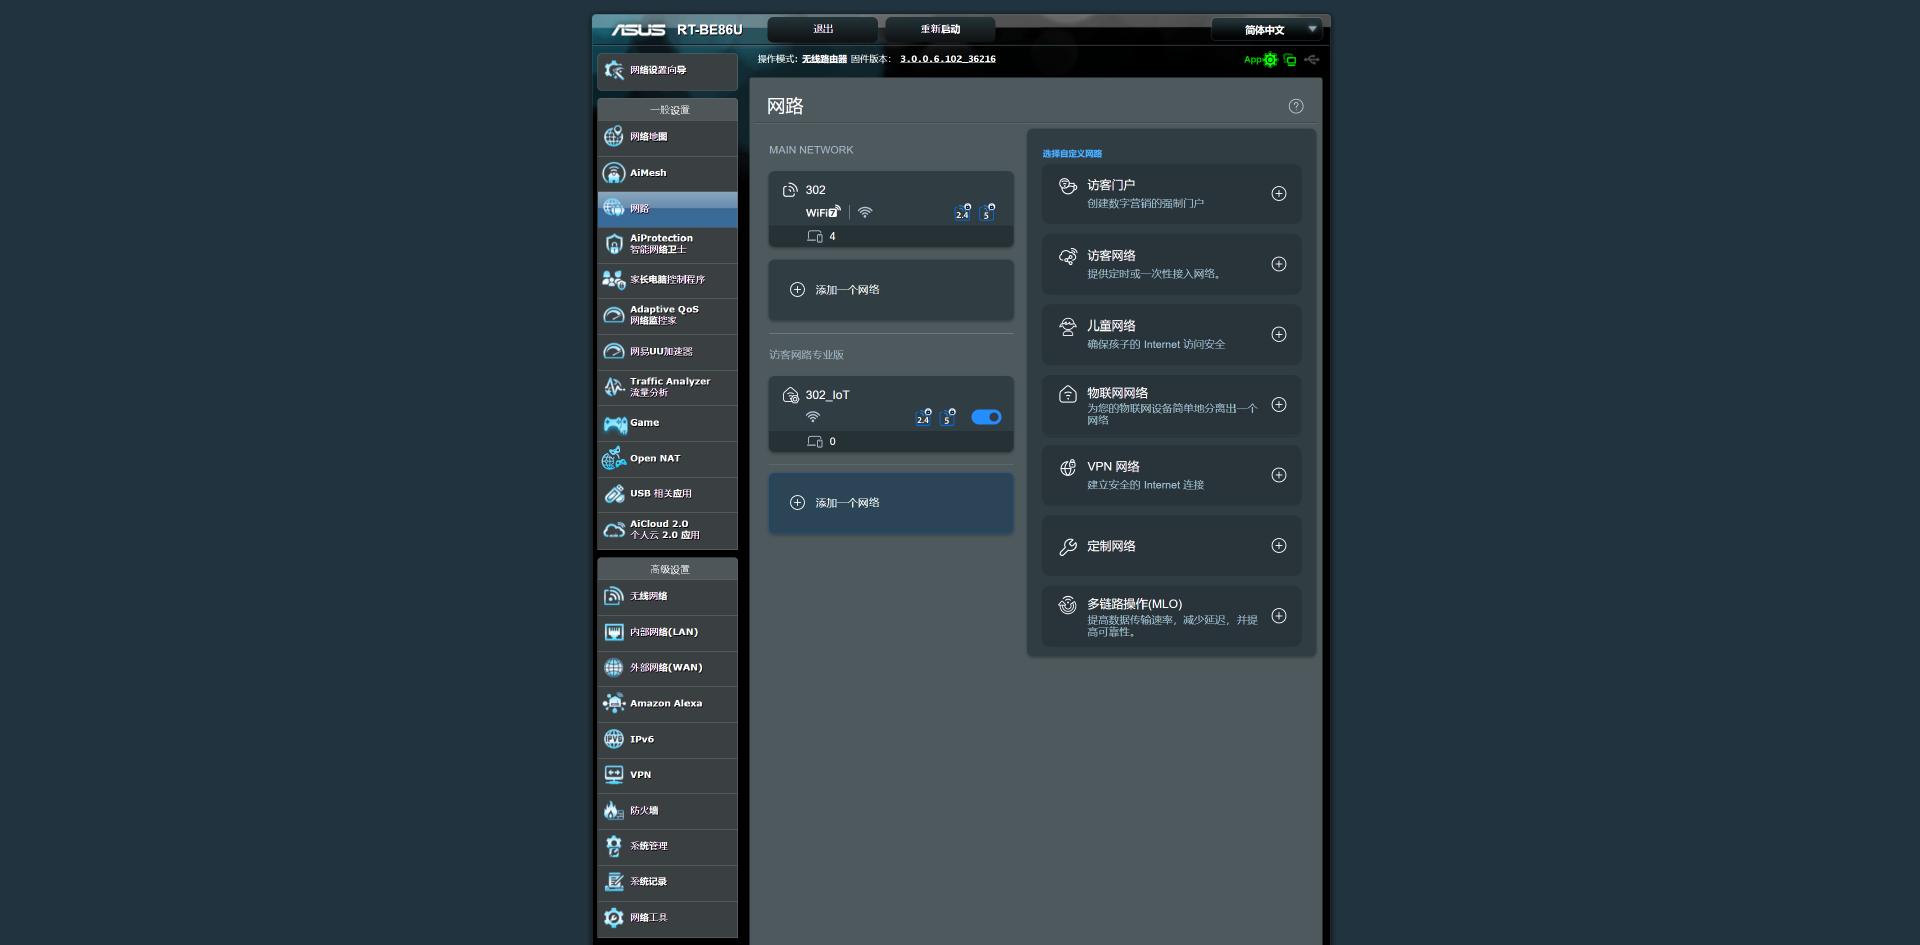Viewport: 1920px width, 945px height.
Task: Click the VPN monitor icon
Action: 614,775
